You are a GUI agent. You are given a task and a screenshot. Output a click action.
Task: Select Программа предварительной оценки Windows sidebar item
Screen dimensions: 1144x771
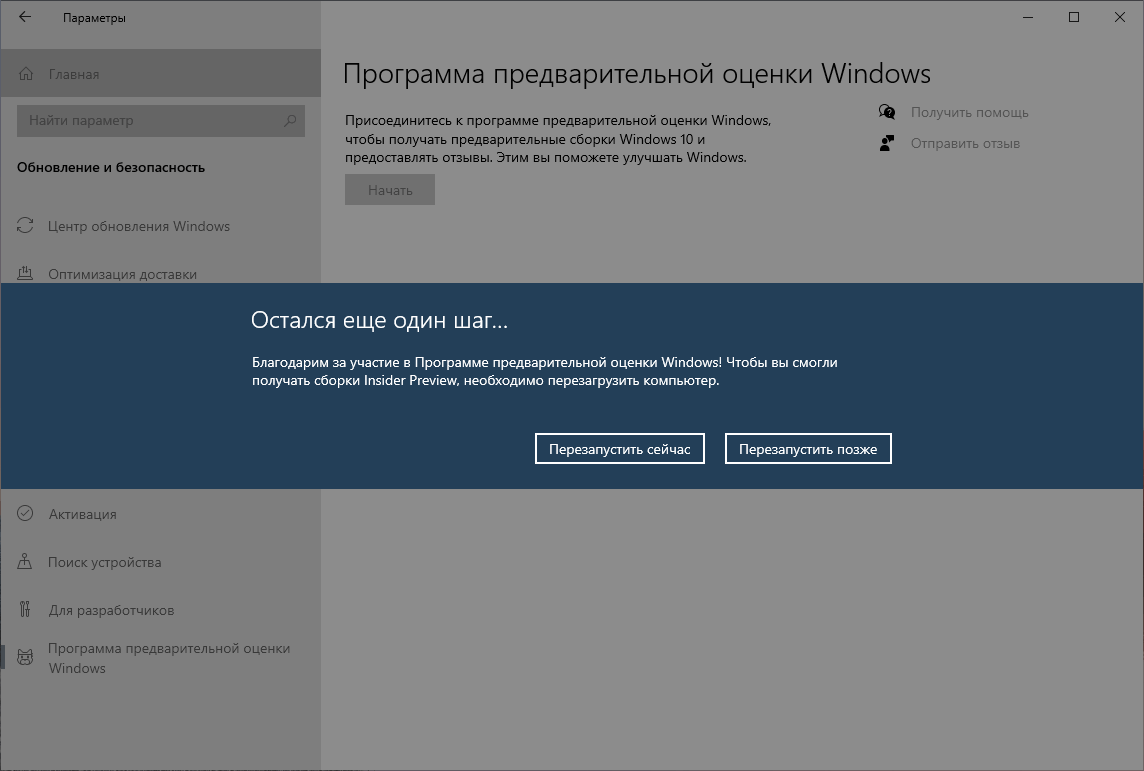161,658
